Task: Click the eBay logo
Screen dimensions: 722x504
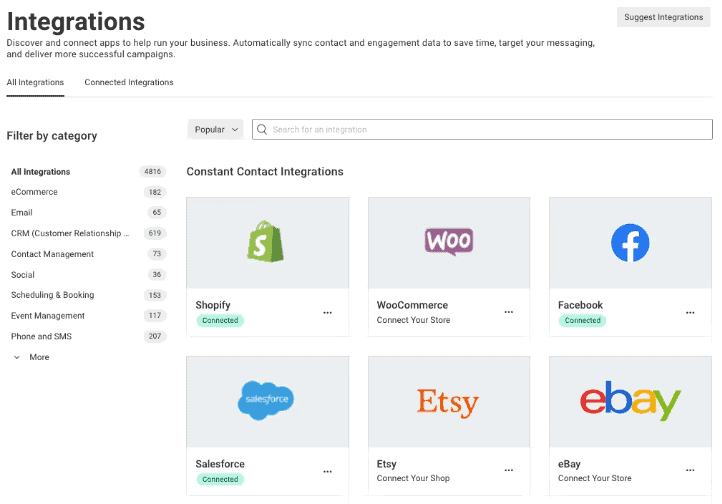Action: (x=630, y=402)
